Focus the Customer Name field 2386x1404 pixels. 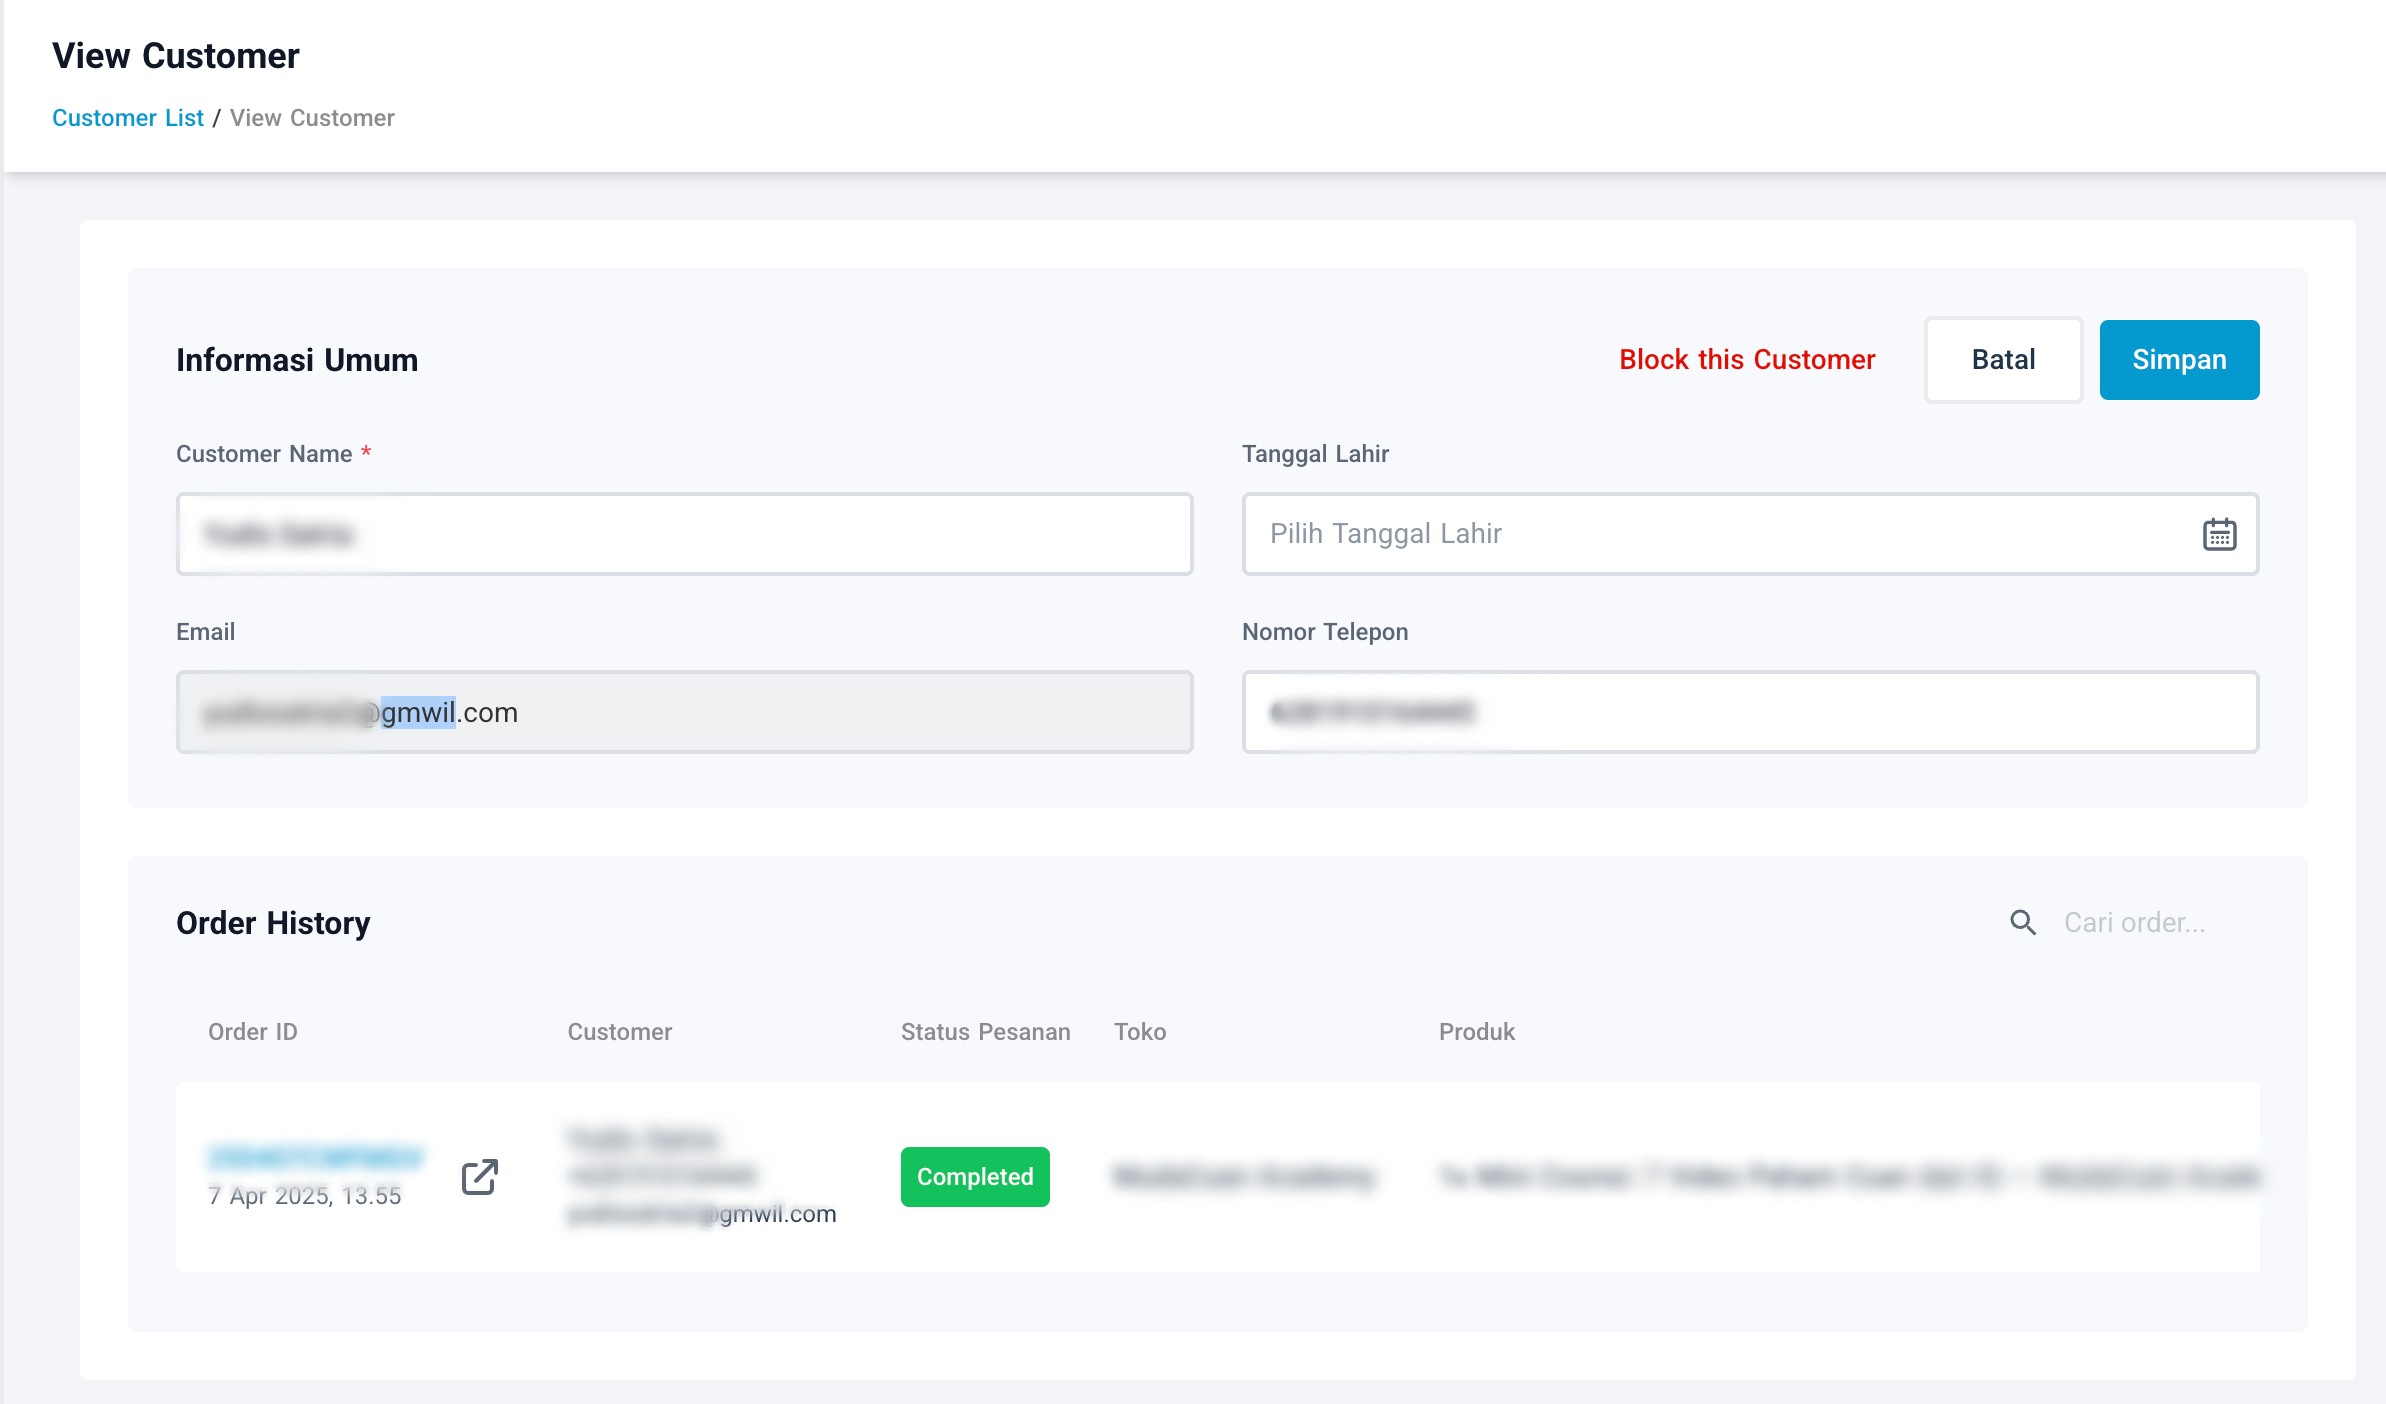[684, 534]
